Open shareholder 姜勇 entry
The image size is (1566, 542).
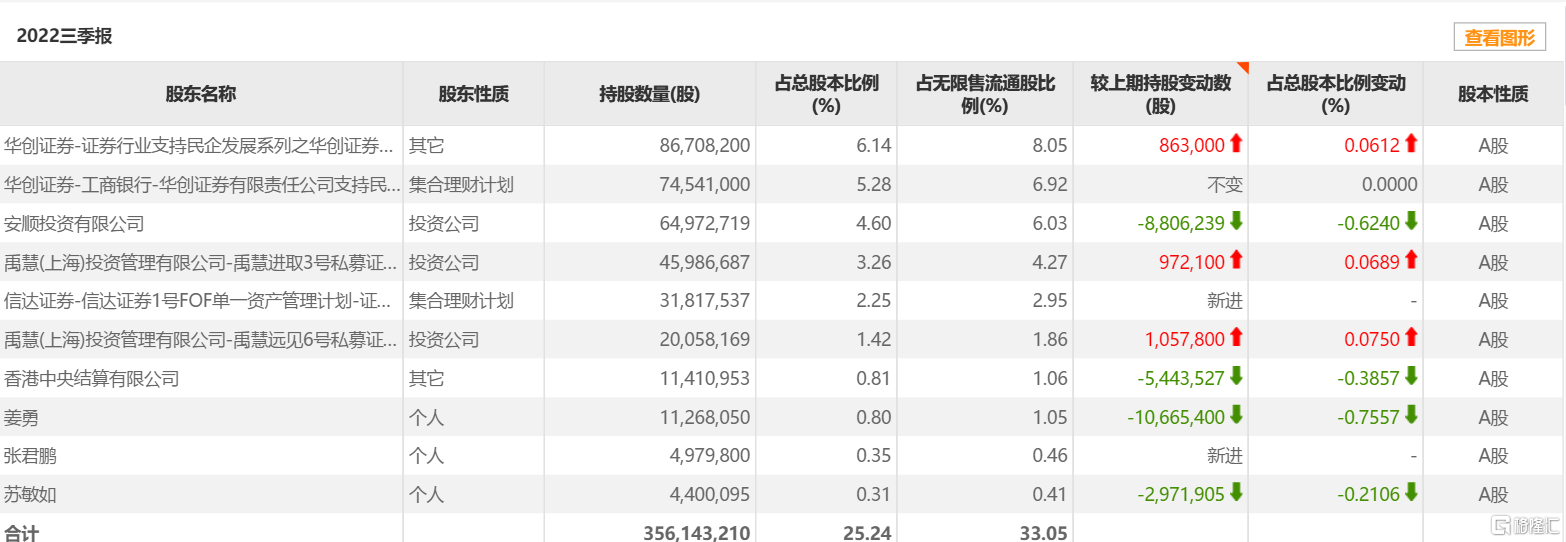point(22,418)
